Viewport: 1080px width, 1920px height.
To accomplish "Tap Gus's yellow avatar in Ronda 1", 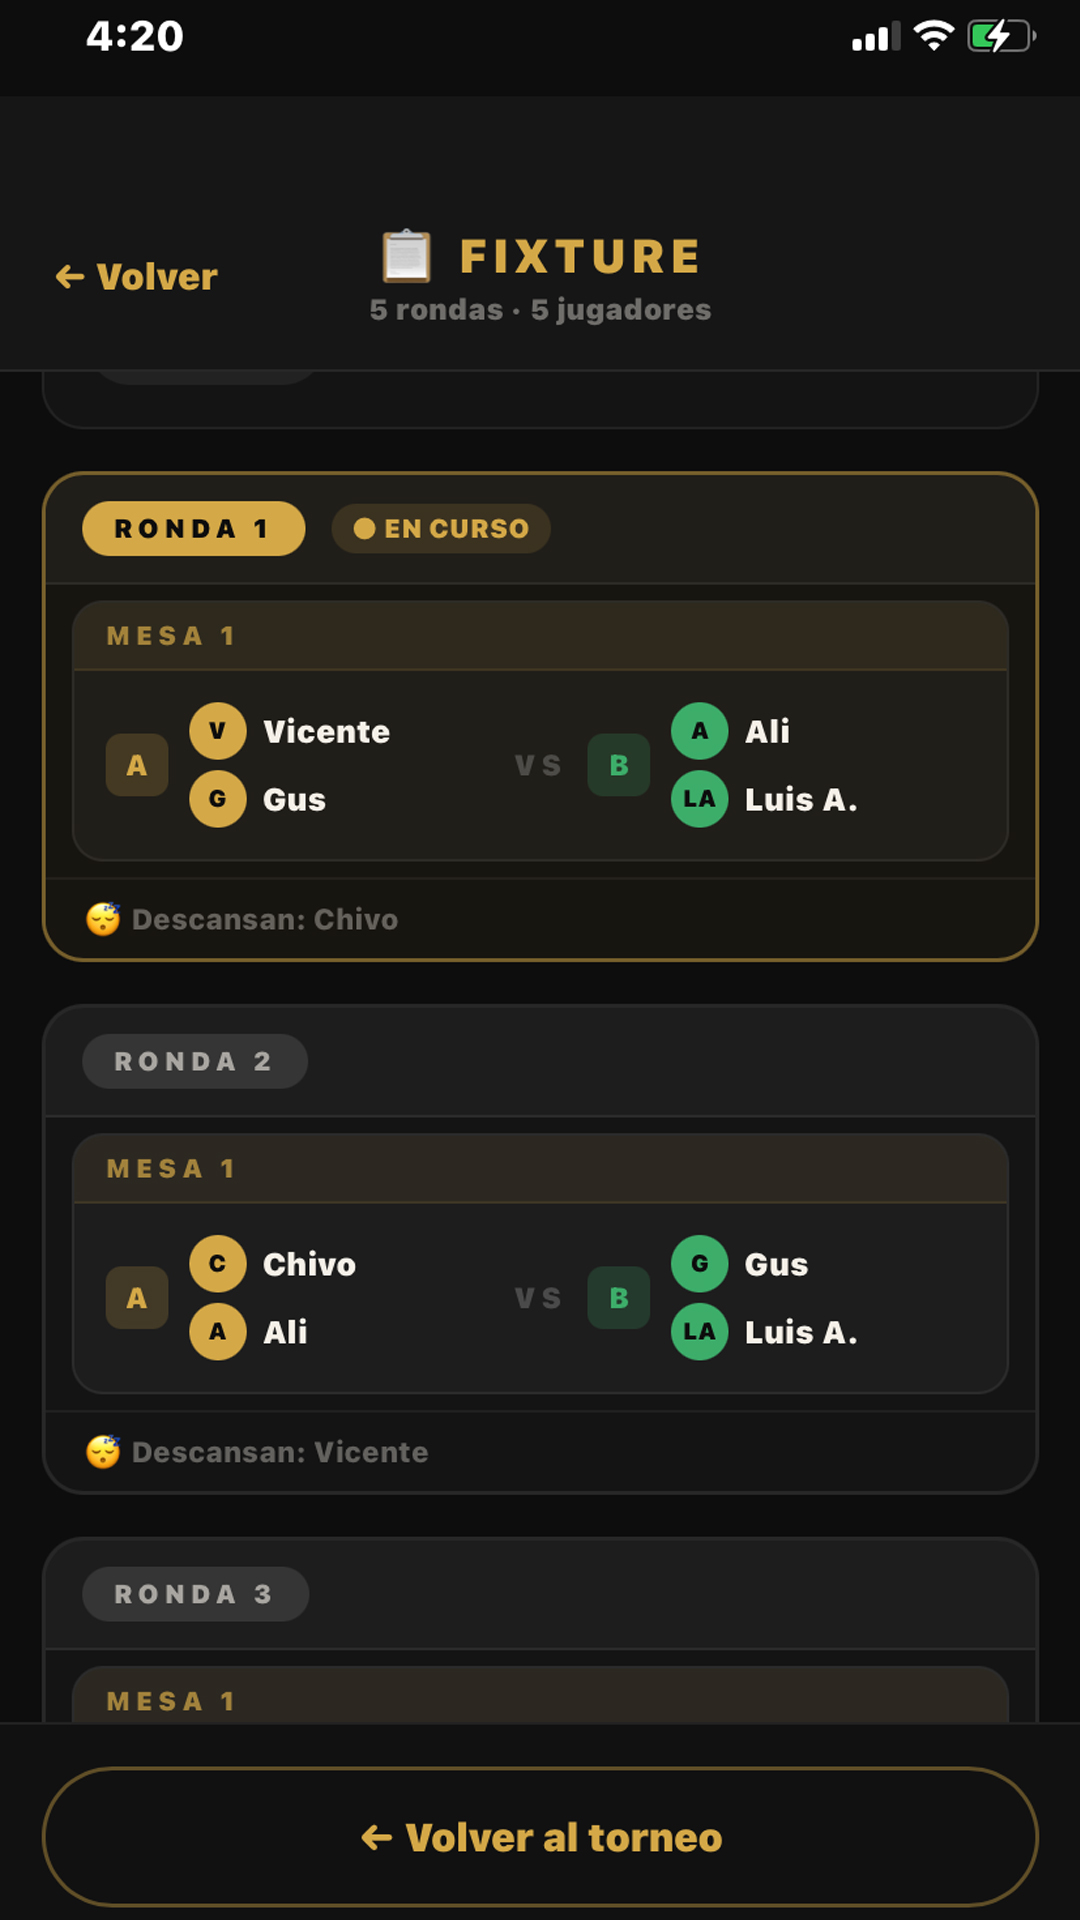I will point(218,799).
